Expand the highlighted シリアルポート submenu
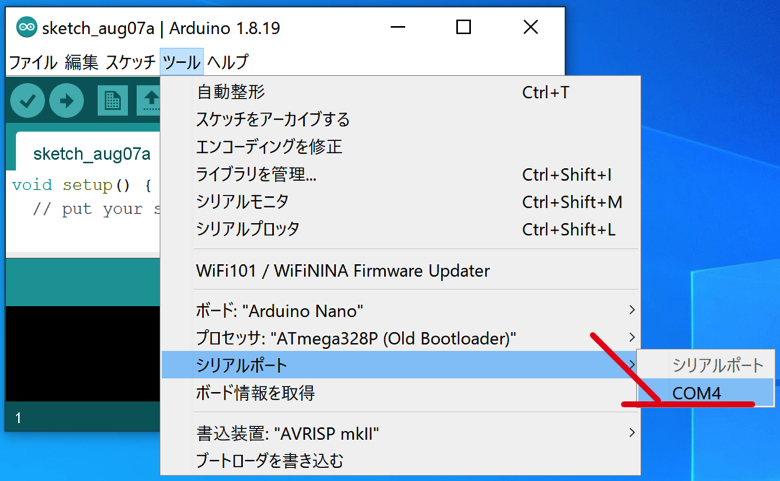The image size is (780, 481). (x=400, y=365)
